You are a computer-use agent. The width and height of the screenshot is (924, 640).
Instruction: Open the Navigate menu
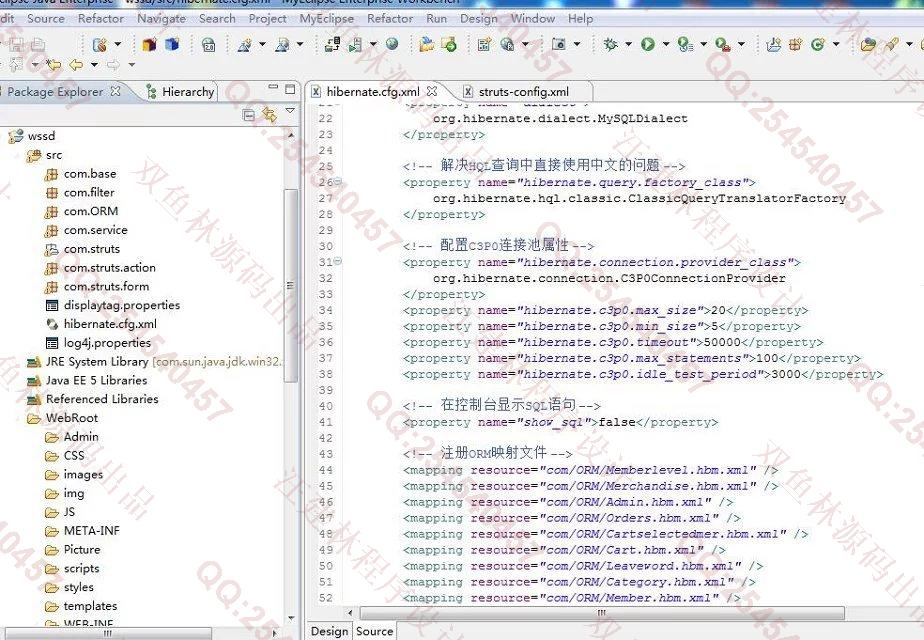point(161,18)
